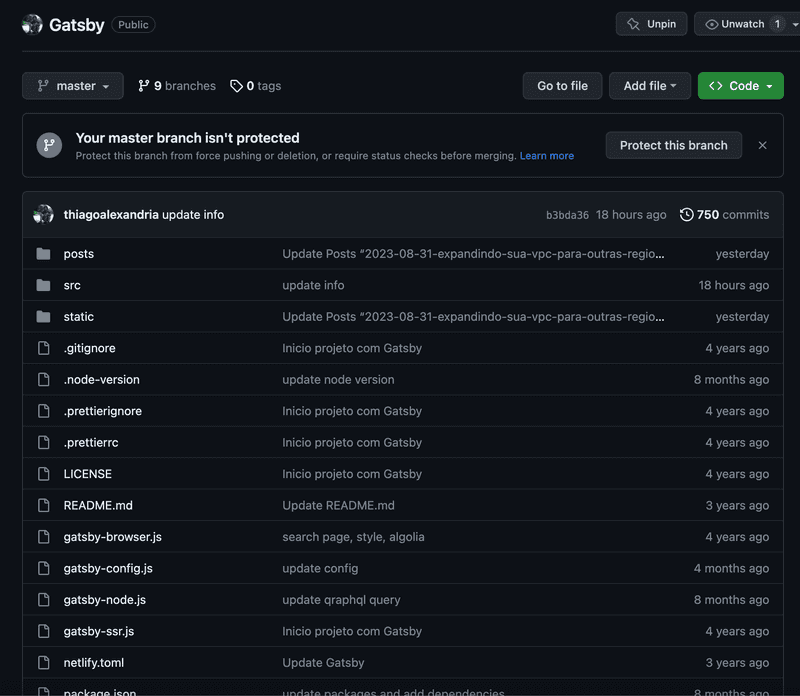Click the file icon beside .node-version
Image resolution: width=800 pixels, height=696 pixels.
(44, 380)
